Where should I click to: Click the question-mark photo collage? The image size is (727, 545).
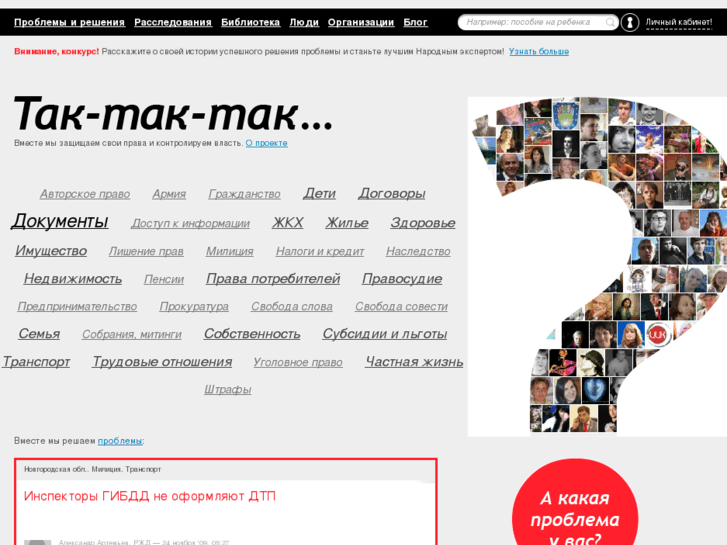point(597,267)
